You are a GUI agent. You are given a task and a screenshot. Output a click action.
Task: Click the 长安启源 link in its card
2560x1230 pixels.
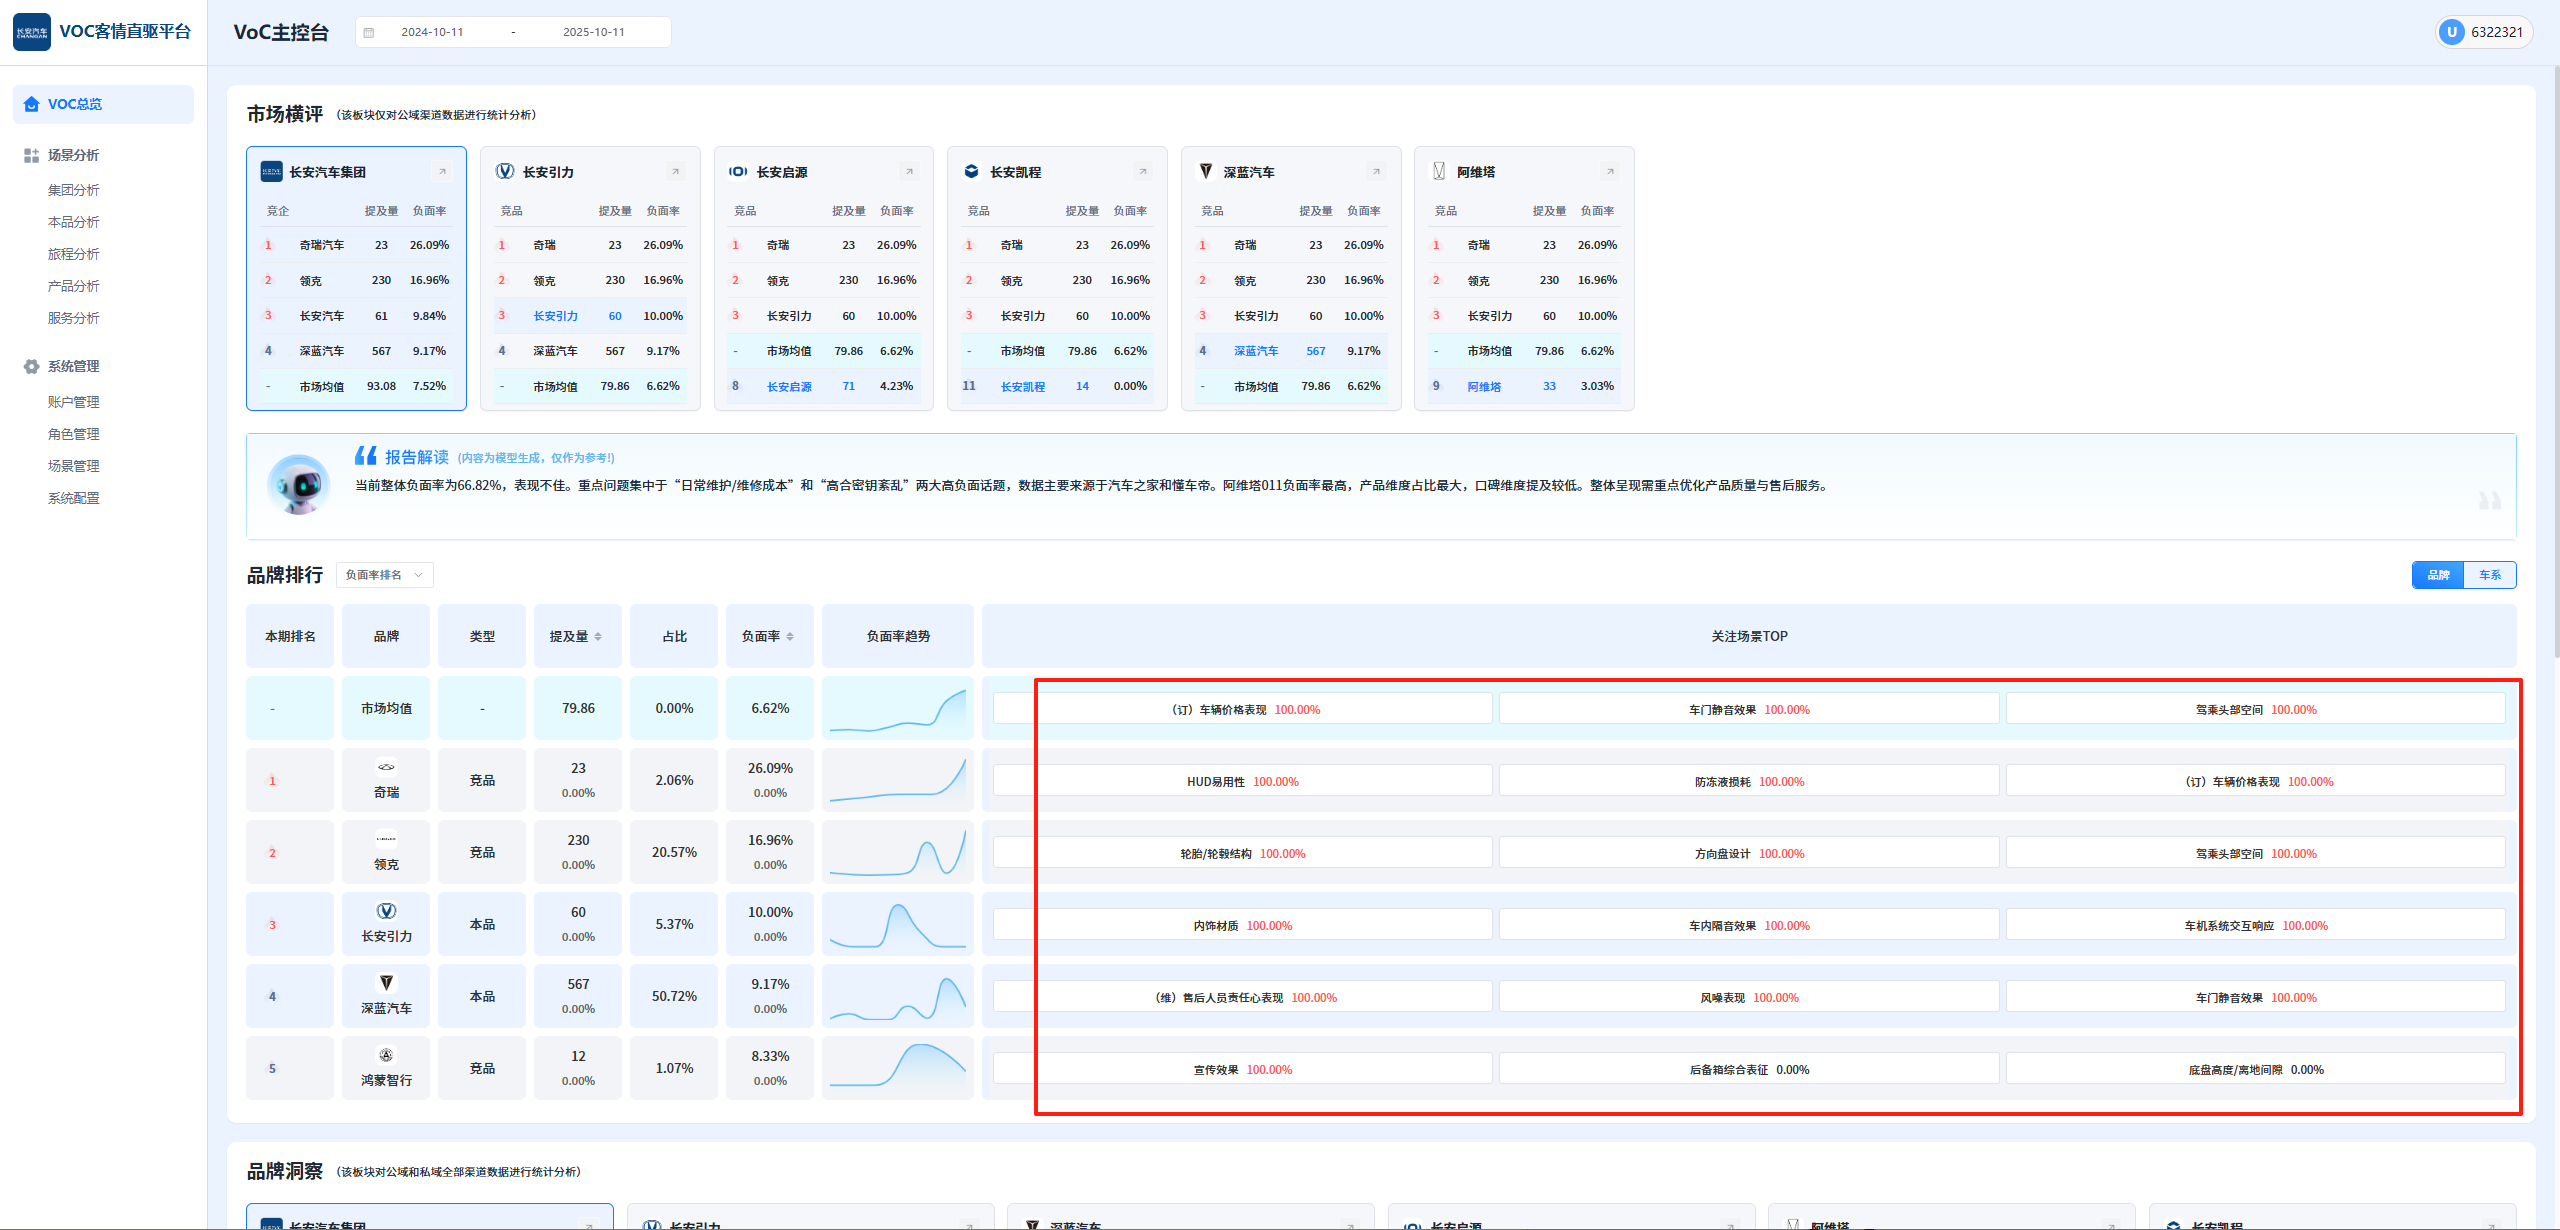coord(789,387)
